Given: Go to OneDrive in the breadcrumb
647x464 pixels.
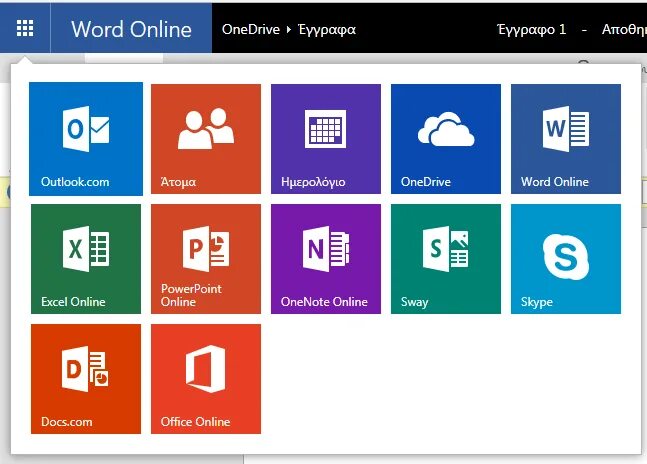Looking at the screenshot, I should tap(251, 29).
